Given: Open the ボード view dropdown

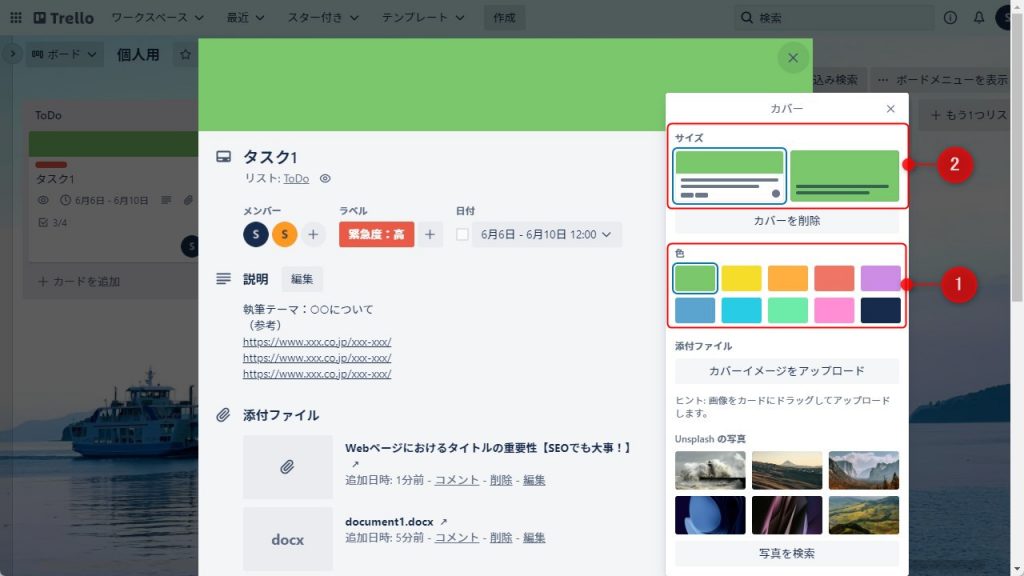Looking at the screenshot, I should 64,54.
